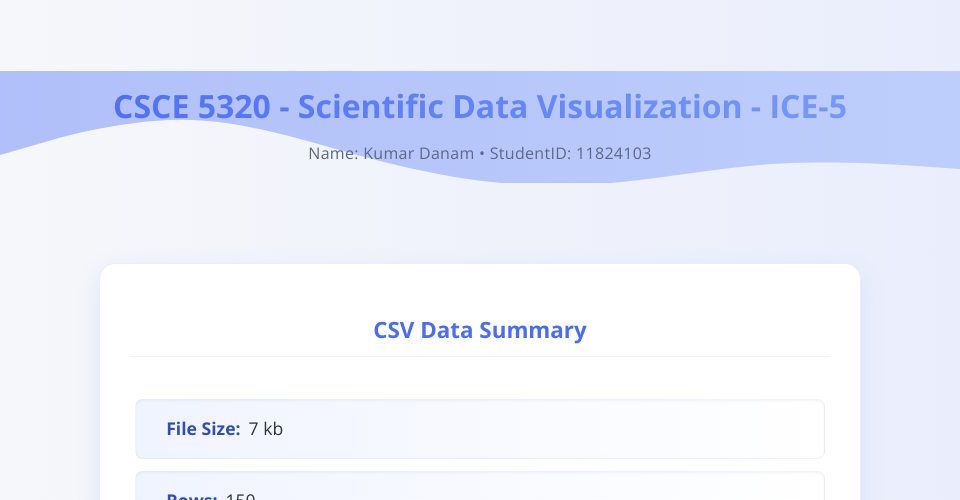Click the blue wave header banner background
Image resolution: width=960 pixels, height=500 pixels.
point(900,120)
